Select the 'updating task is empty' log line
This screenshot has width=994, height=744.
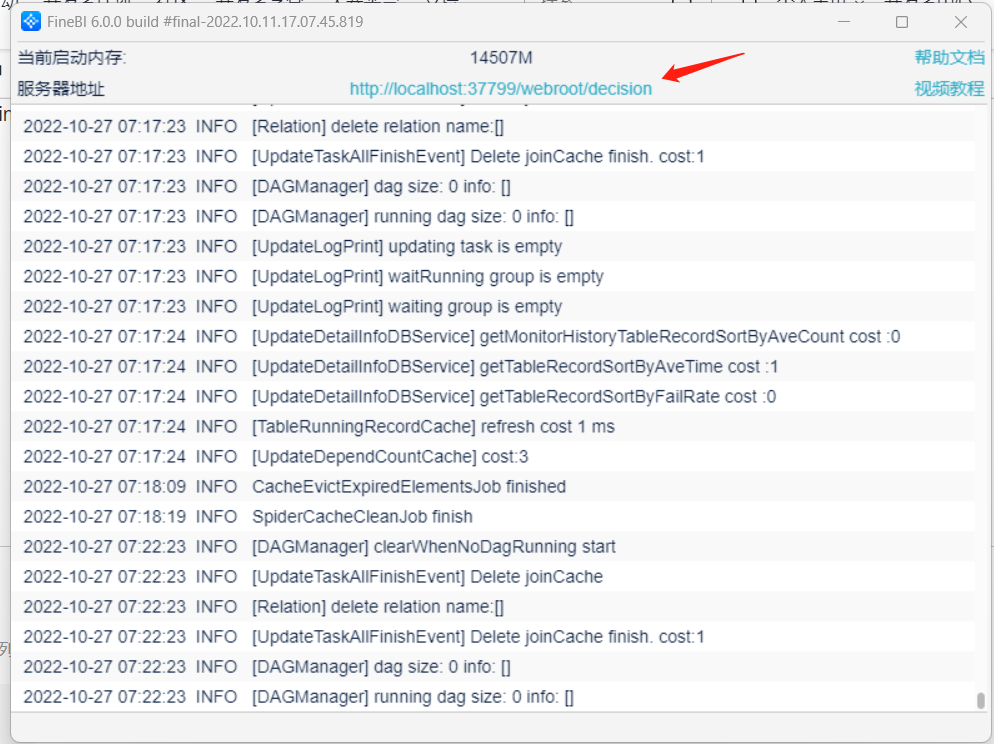(x=493, y=247)
